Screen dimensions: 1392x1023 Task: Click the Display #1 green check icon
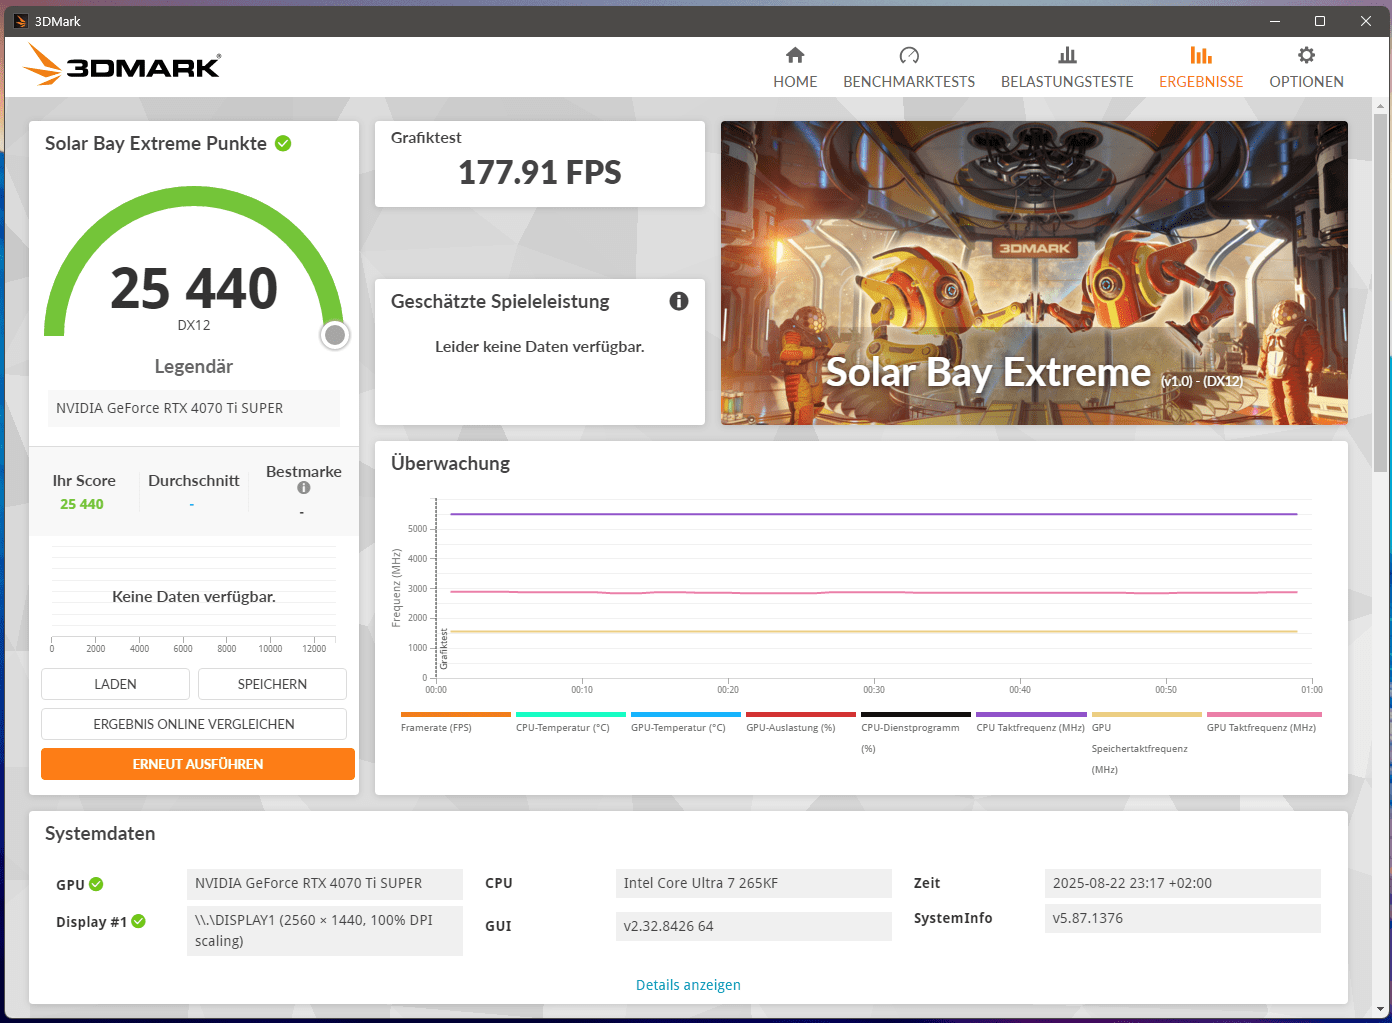[138, 921]
